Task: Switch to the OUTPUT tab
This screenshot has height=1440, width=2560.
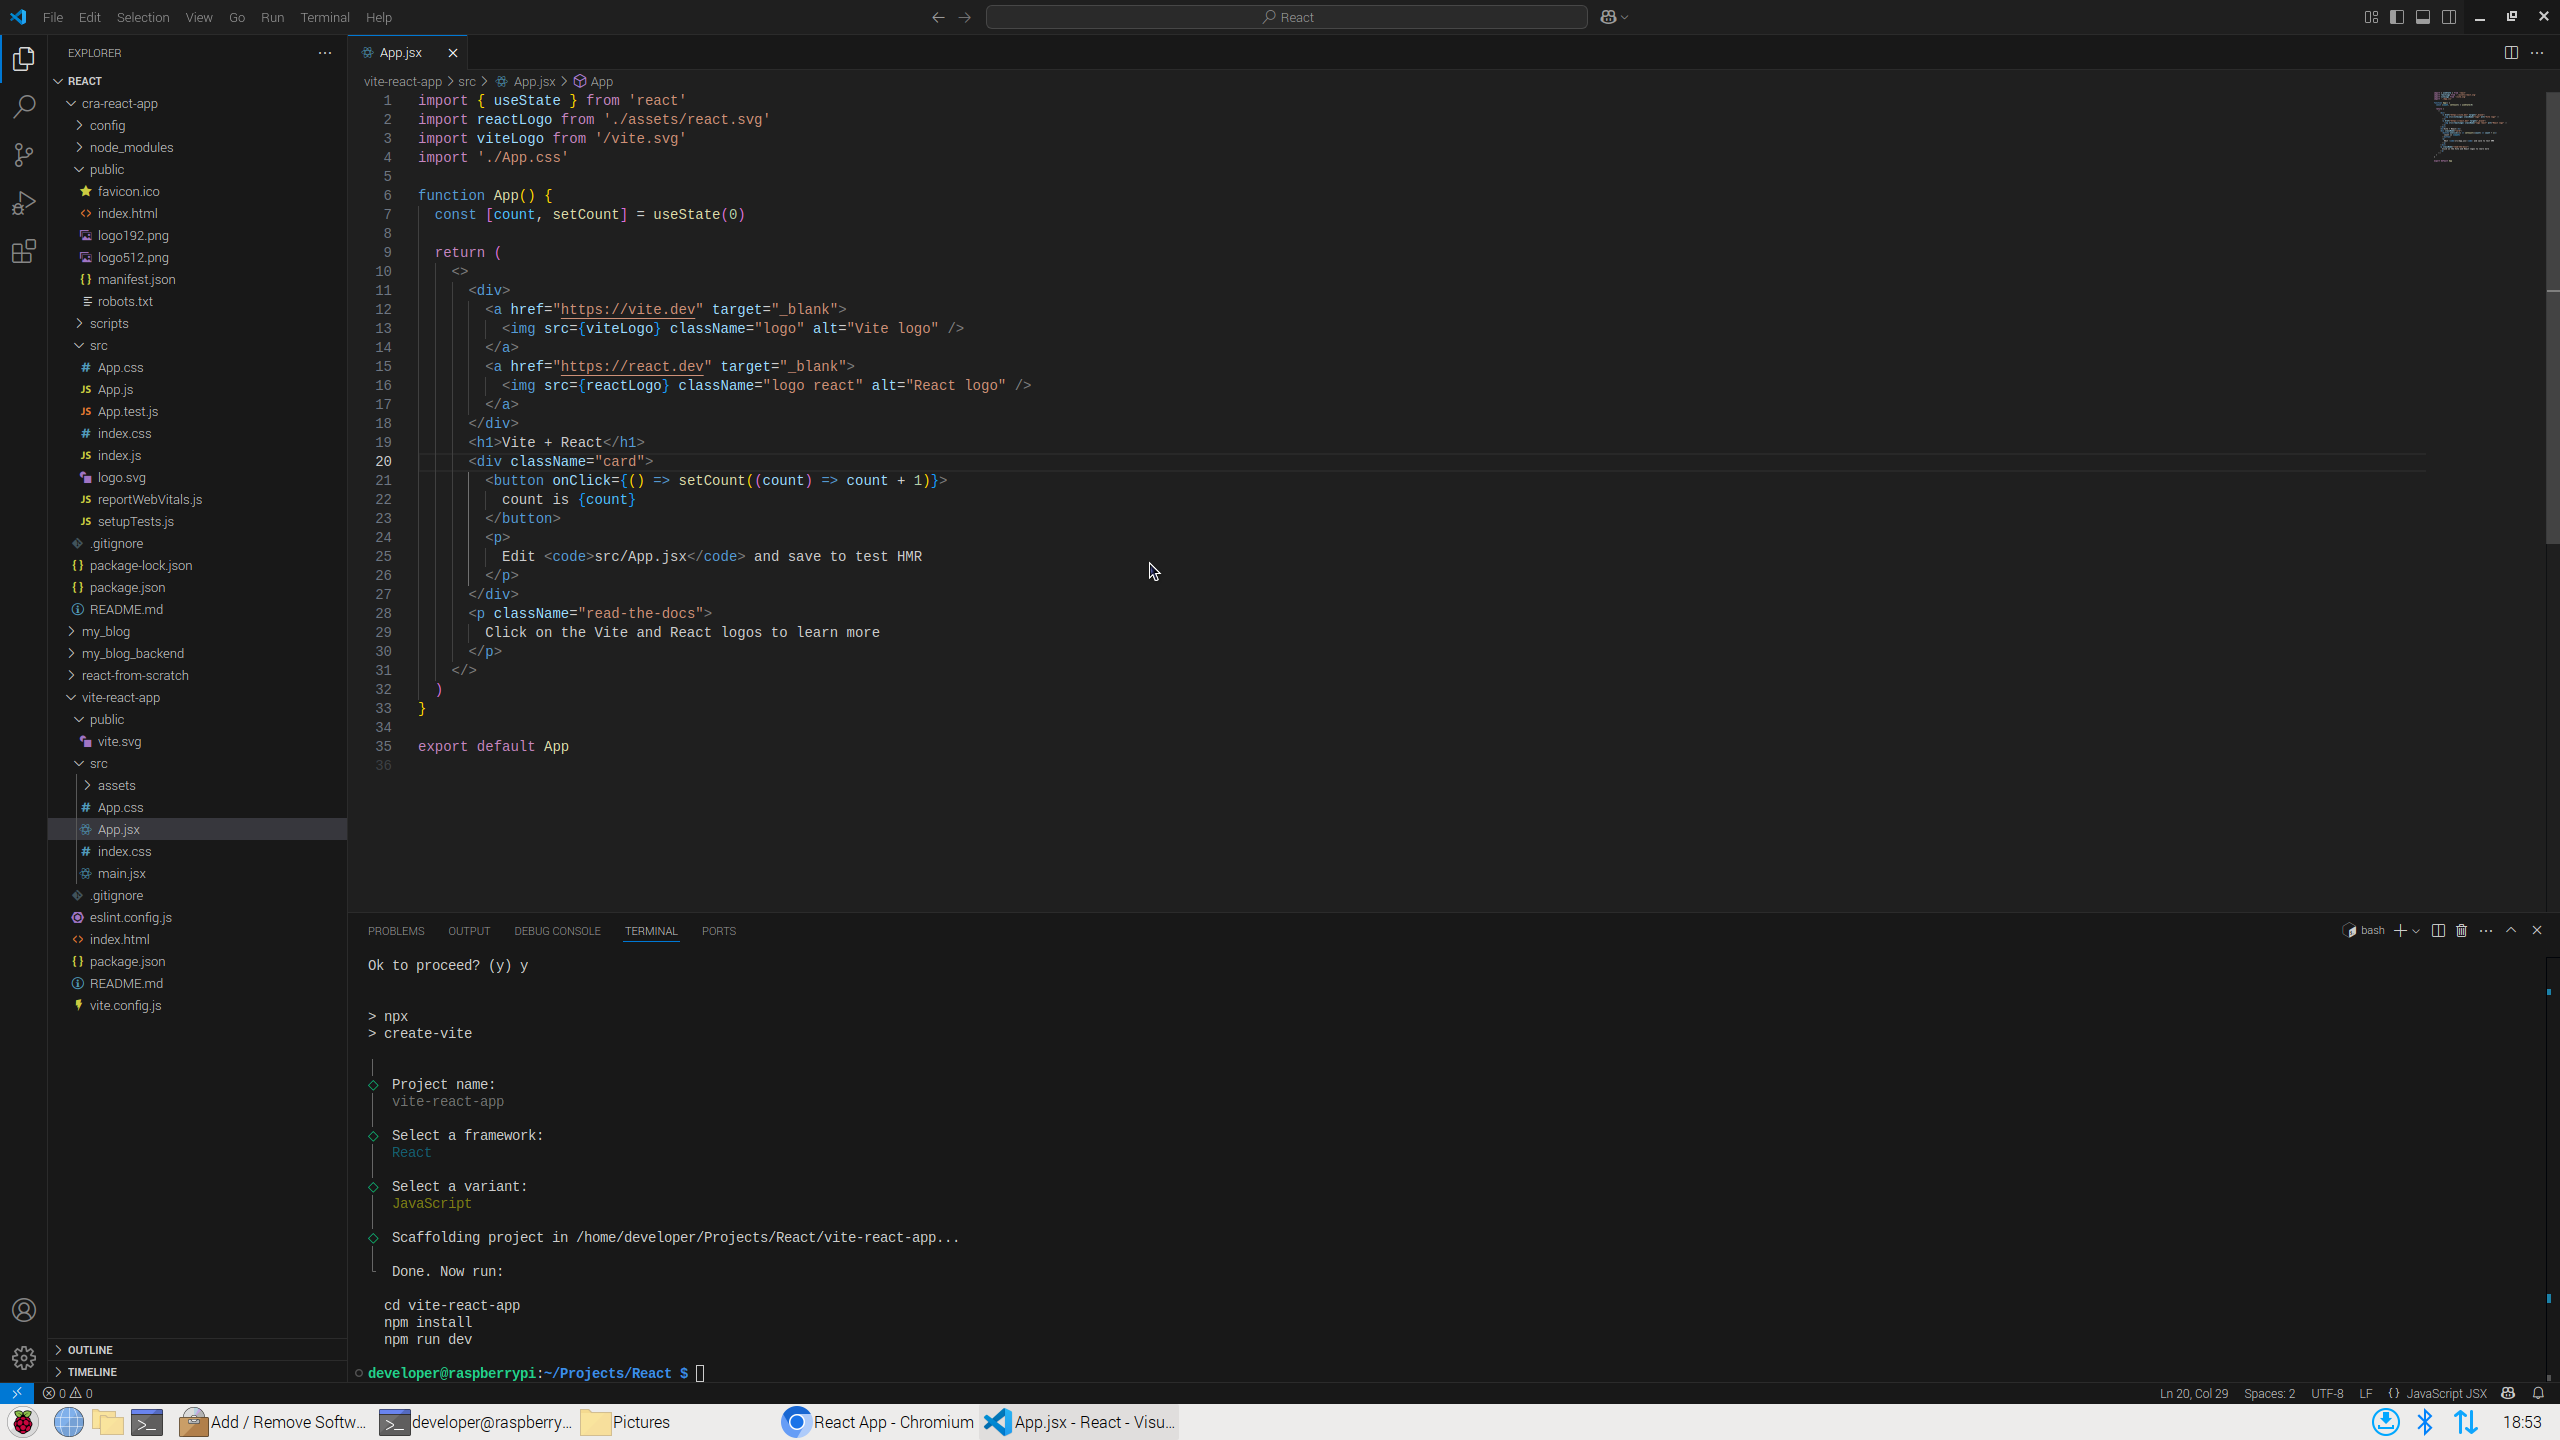Action: [469, 931]
